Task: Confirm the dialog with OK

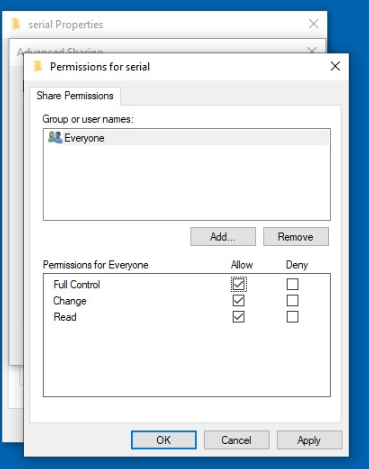Action: pos(164,440)
